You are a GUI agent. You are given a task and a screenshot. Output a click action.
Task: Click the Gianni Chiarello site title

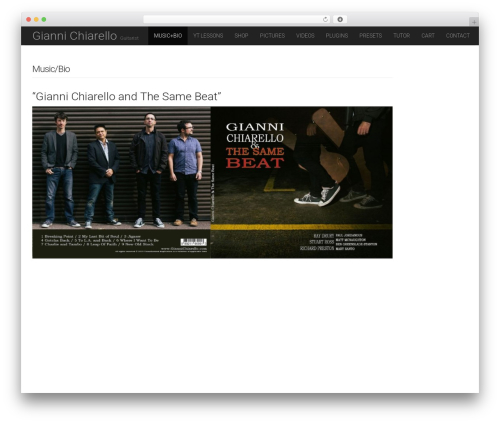[74, 36]
